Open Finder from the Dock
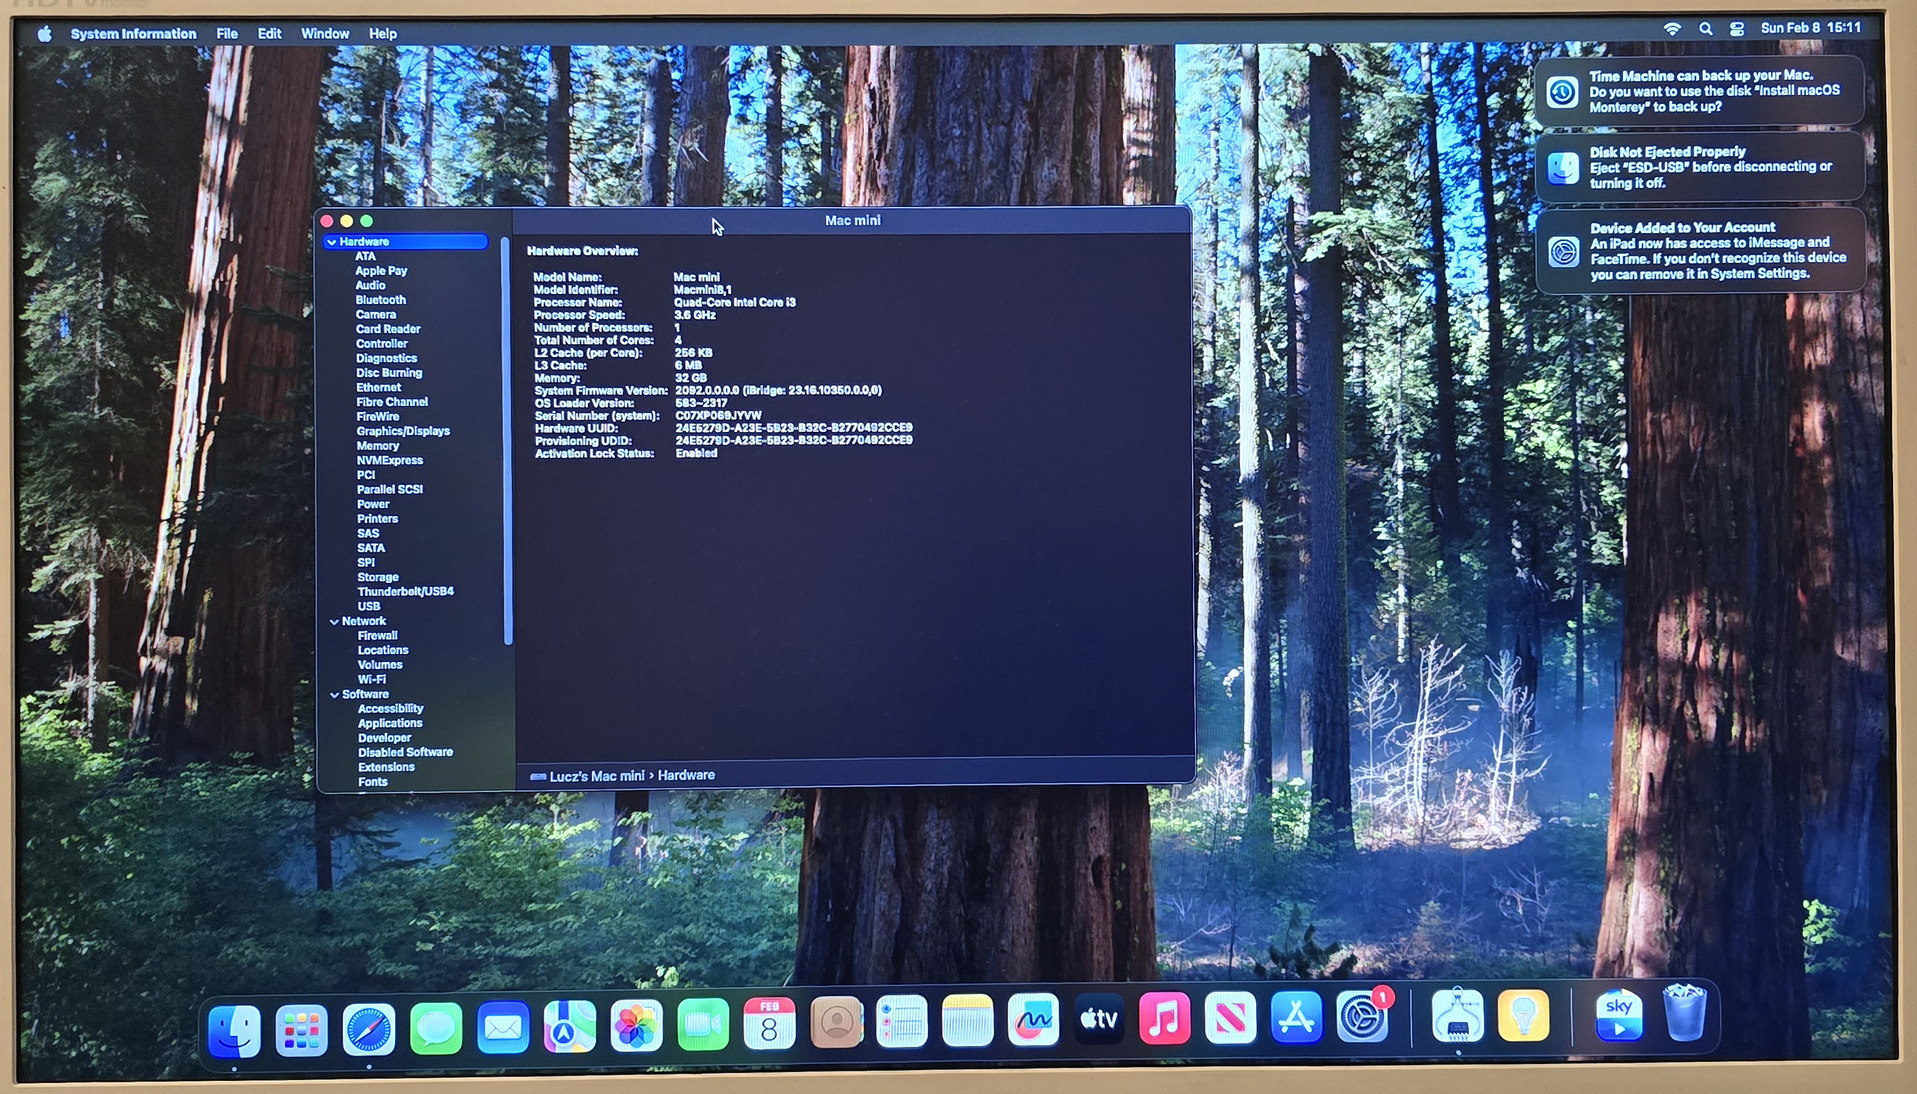This screenshot has height=1094, width=1917. [235, 1030]
